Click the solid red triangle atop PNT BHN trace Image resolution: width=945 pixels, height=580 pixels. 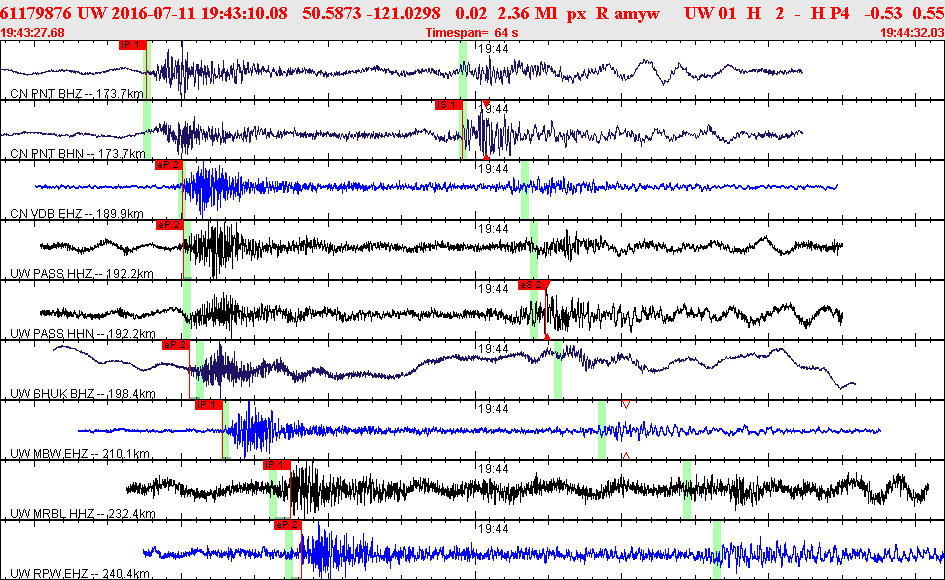(x=486, y=104)
